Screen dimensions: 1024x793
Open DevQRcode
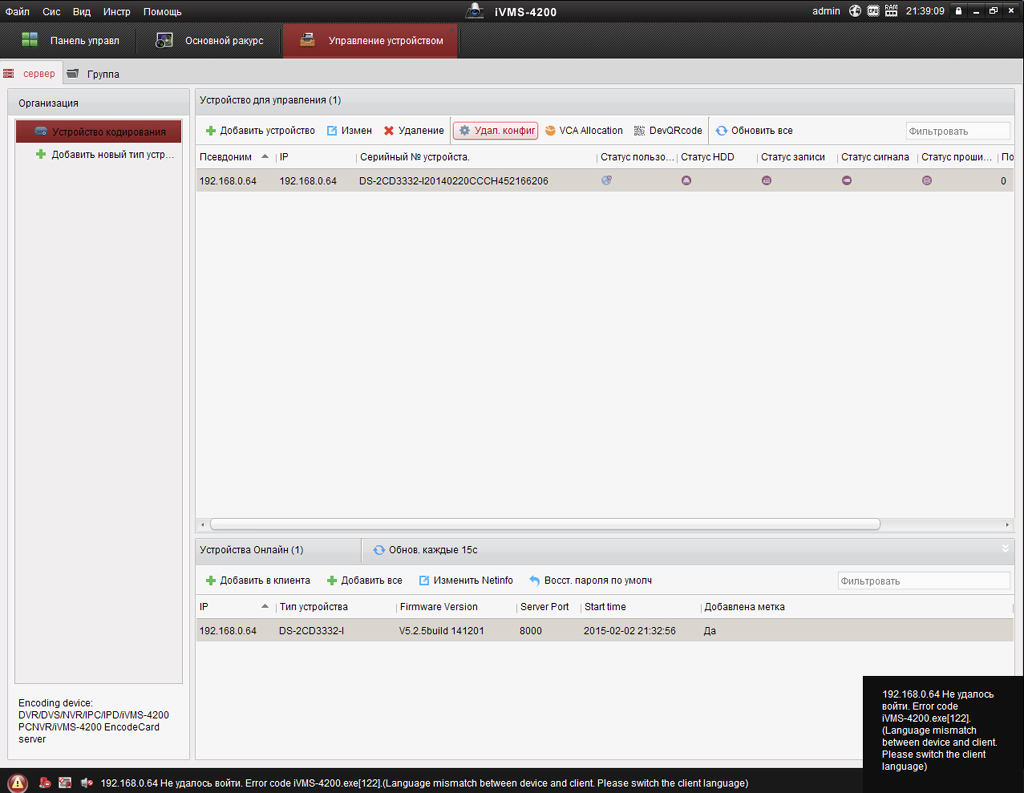click(x=668, y=131)
